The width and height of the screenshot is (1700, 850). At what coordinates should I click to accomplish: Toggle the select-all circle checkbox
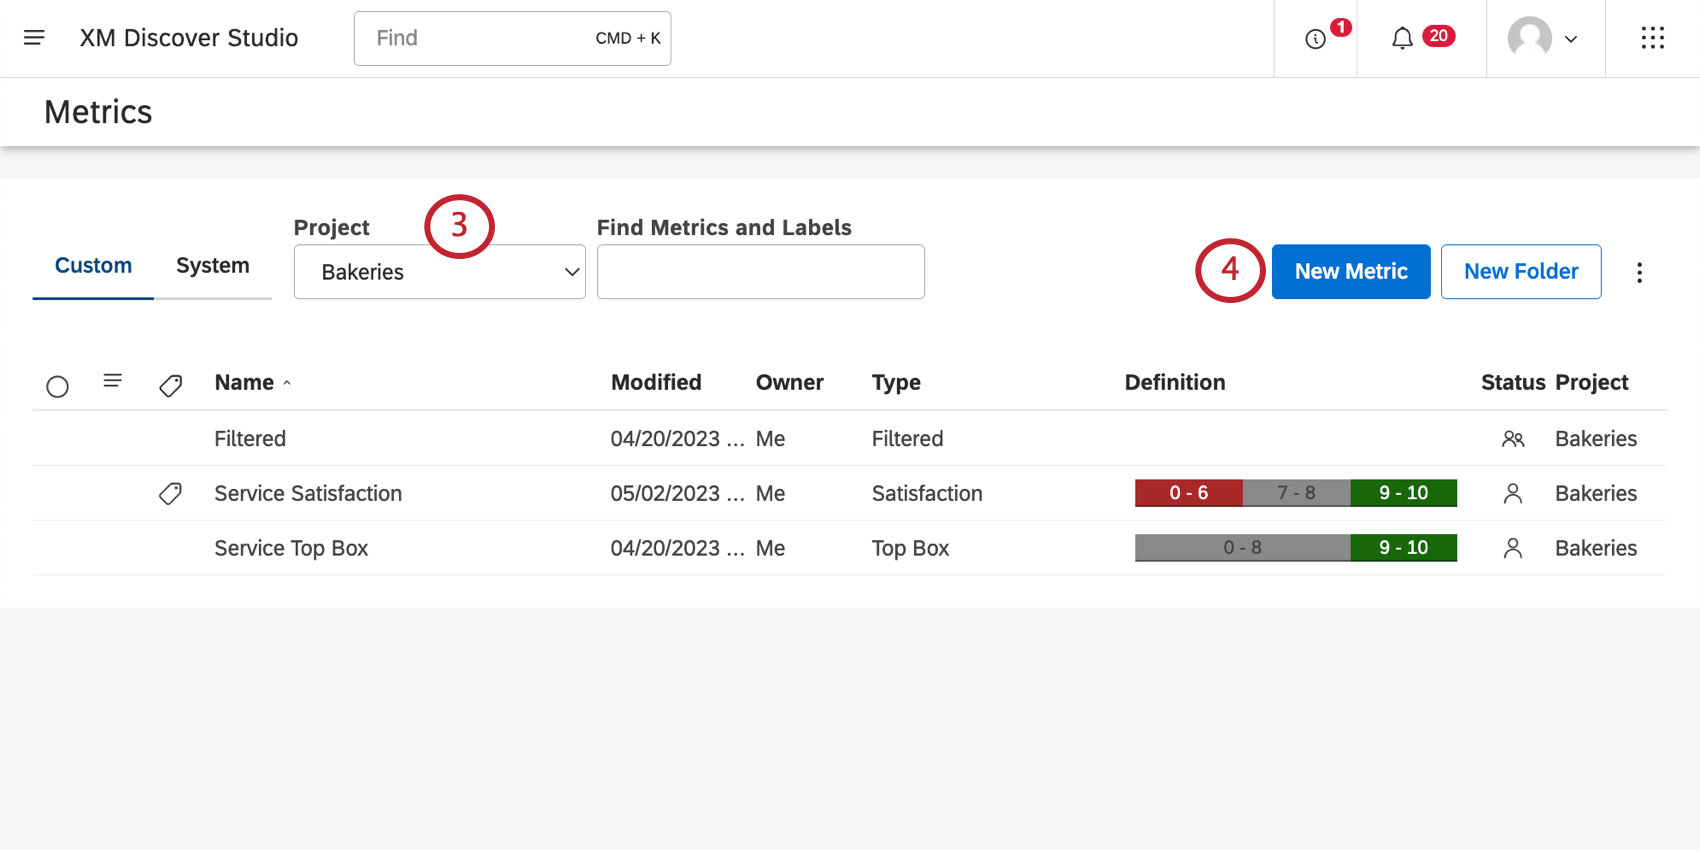click(x=58, y=386)
